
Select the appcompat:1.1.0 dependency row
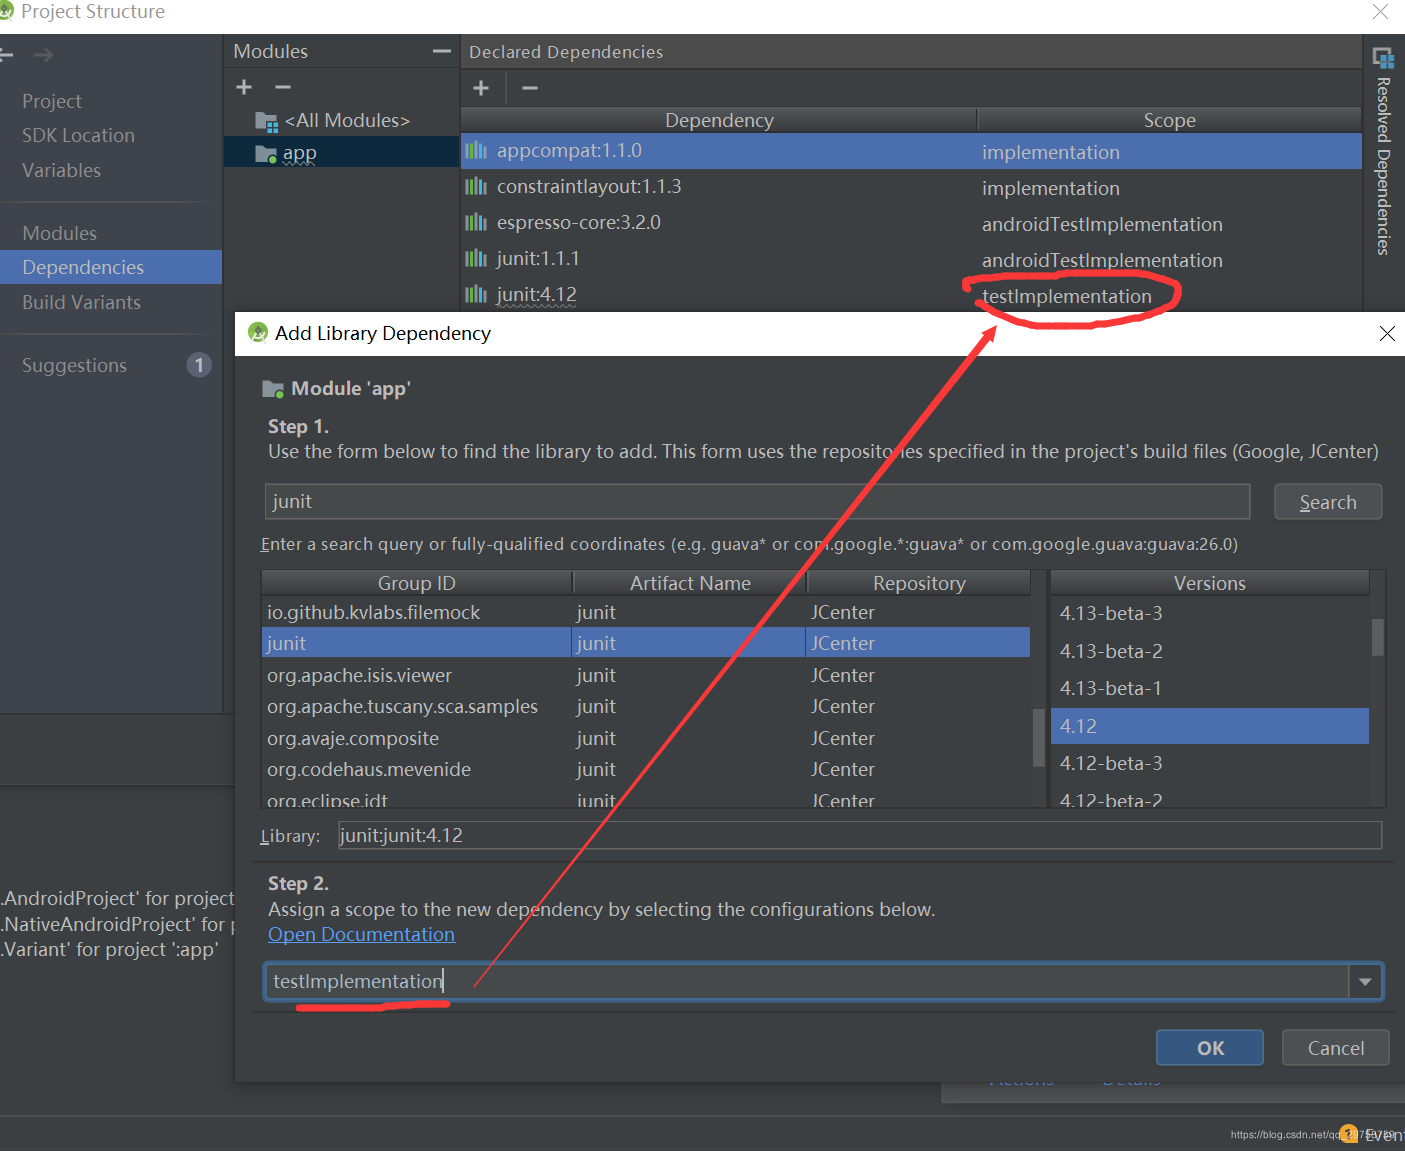click(x=911, y=151)
